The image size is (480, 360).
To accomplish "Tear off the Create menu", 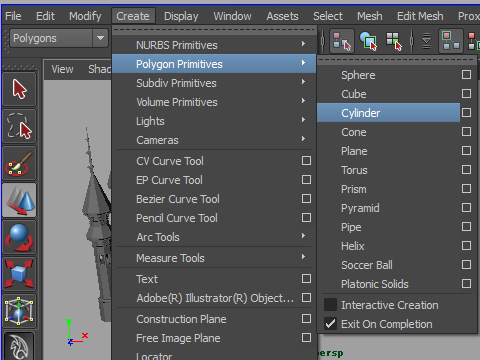I will (x=215, y=30).
